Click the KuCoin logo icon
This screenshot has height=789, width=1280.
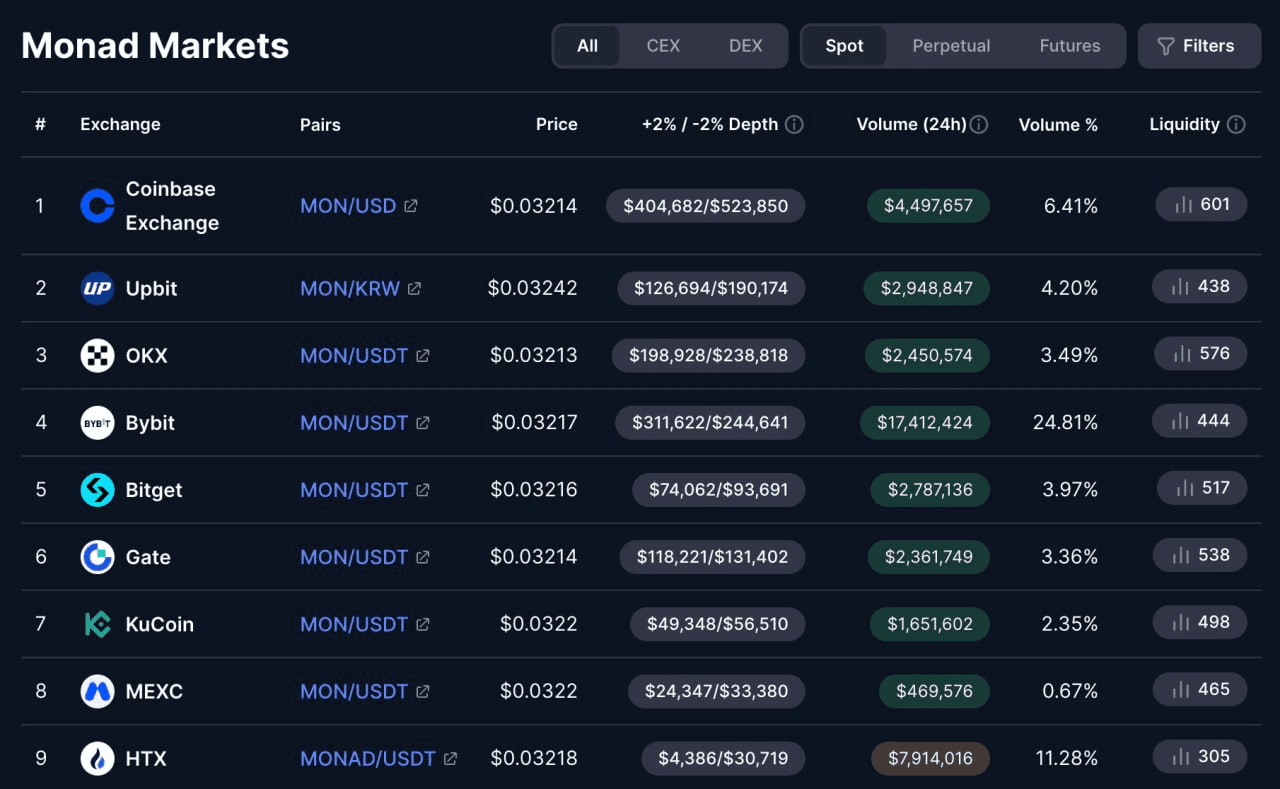[x=97, y=624]
